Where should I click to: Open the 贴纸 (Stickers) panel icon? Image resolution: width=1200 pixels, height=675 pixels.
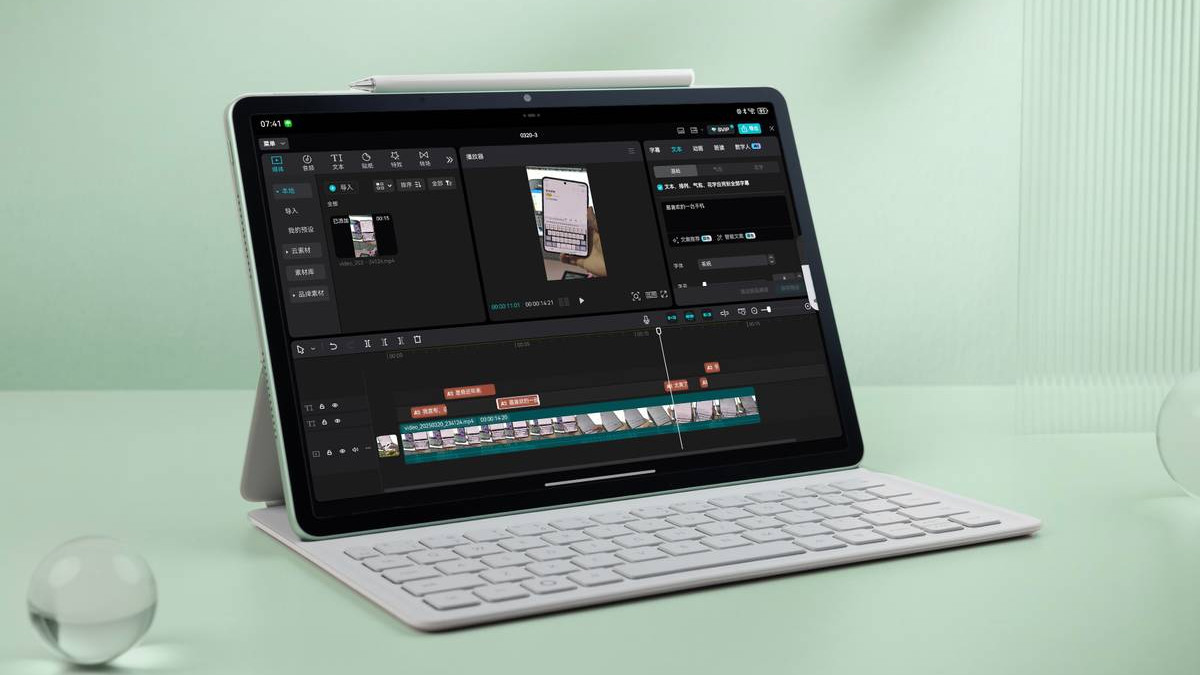[x=366, y=159]
